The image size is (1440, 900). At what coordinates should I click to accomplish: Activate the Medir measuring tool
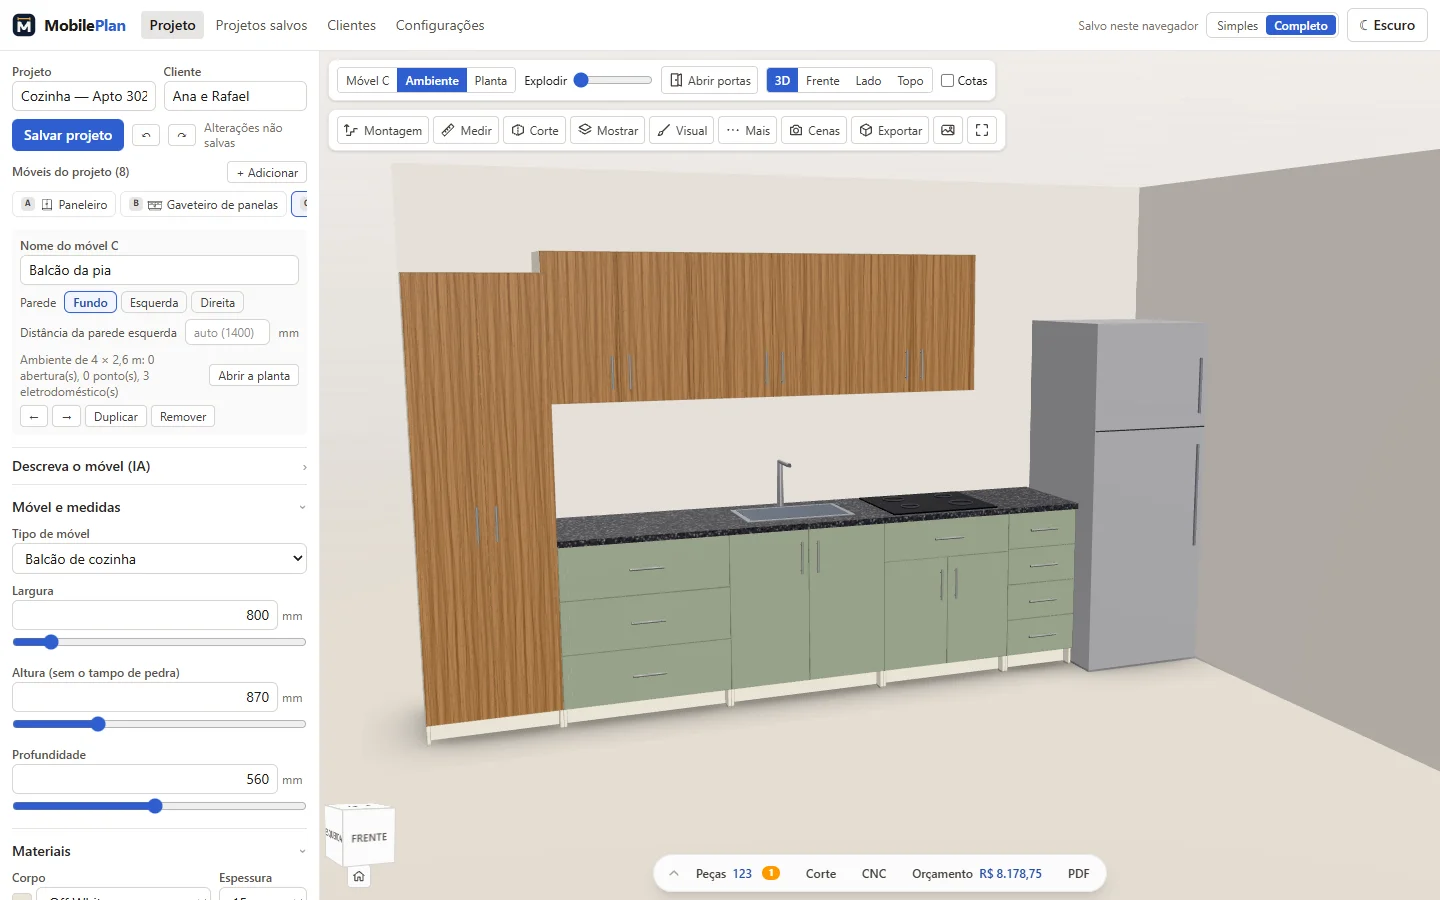pyautogui.click(x=467, y=130)
